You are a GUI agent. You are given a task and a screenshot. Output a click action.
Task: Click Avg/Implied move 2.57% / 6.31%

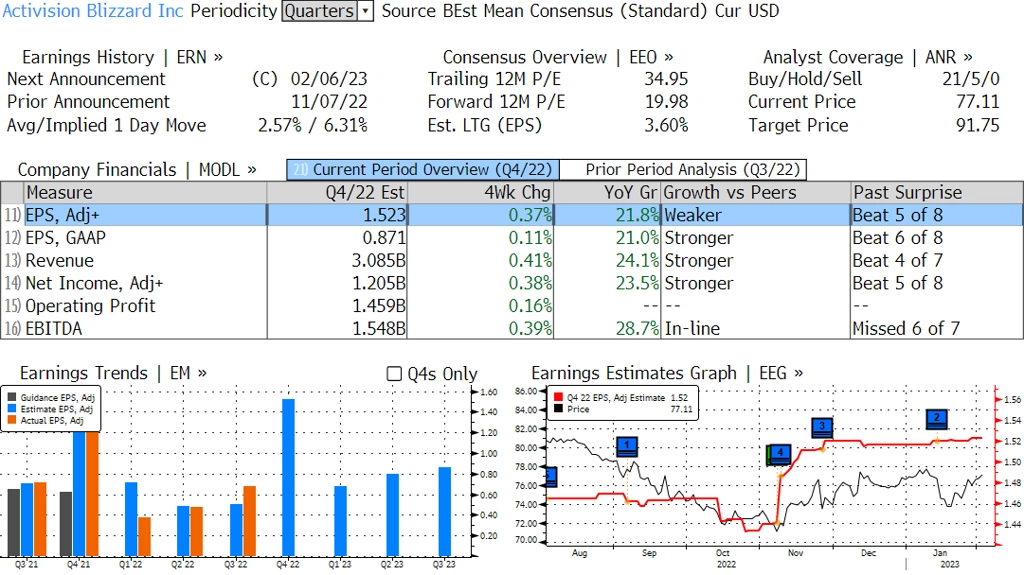[313, 125]
